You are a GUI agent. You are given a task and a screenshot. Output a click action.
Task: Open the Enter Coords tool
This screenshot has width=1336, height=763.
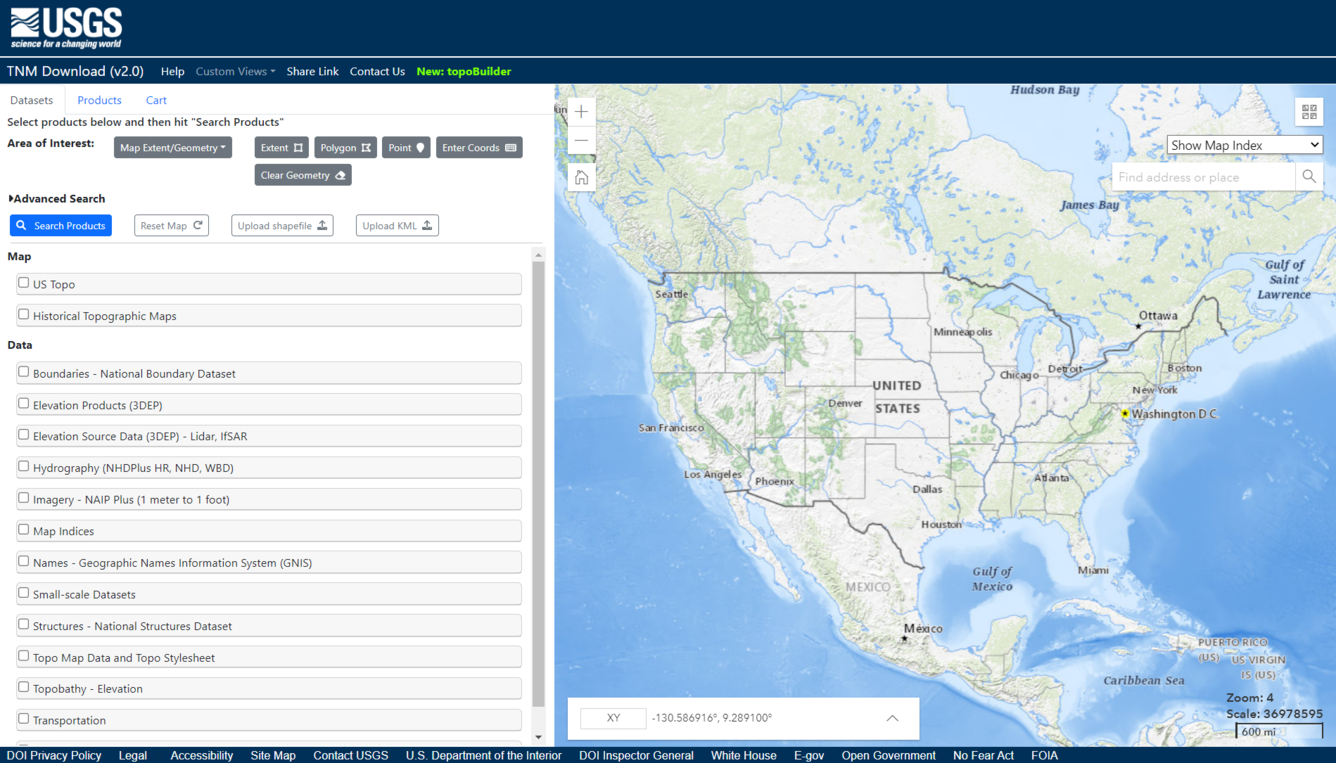pyautogui.click(x=479, y=148)
